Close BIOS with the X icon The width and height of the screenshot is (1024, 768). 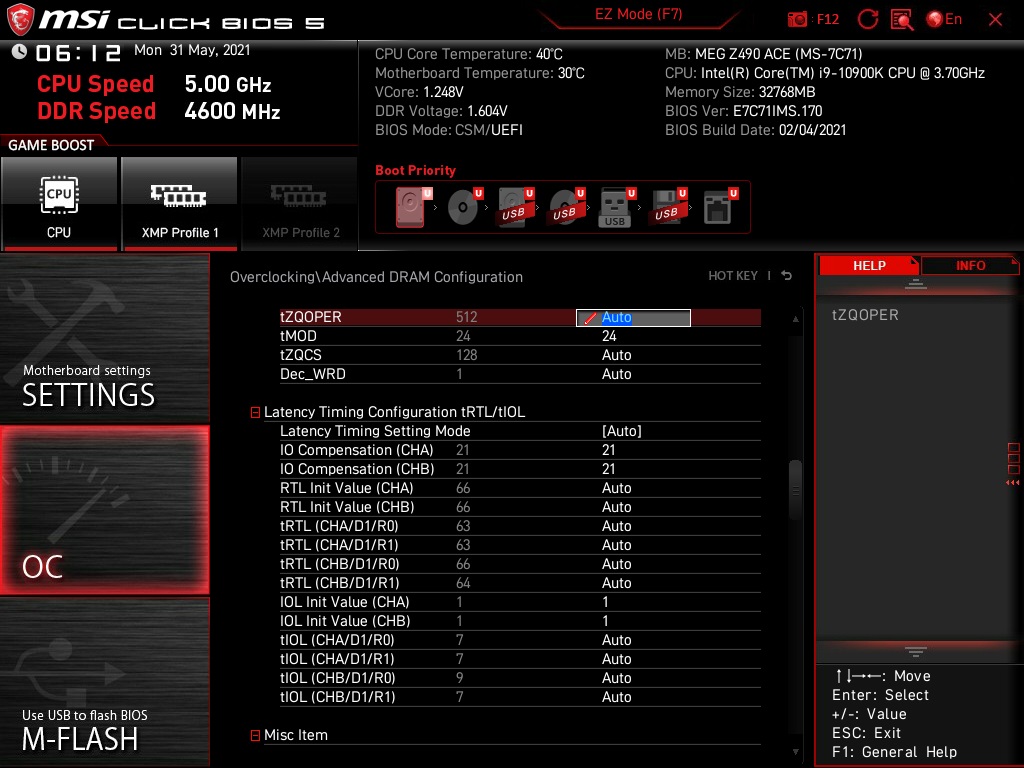click(995, 20)
